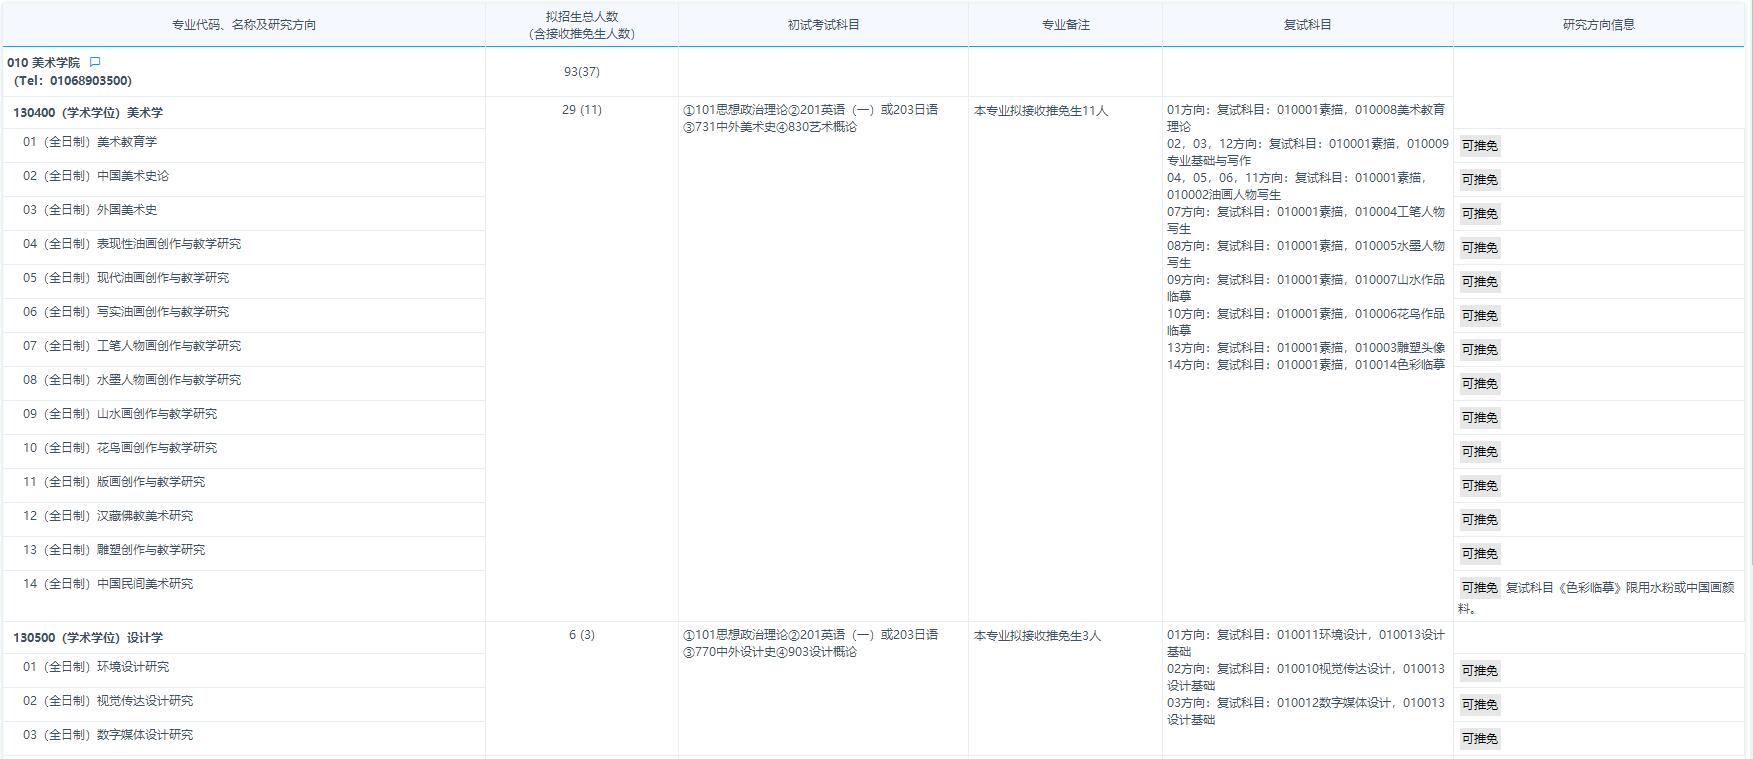
Task: Click 可推免 badge for 03 数字媒体设计研究
Action: (1479, 739)
